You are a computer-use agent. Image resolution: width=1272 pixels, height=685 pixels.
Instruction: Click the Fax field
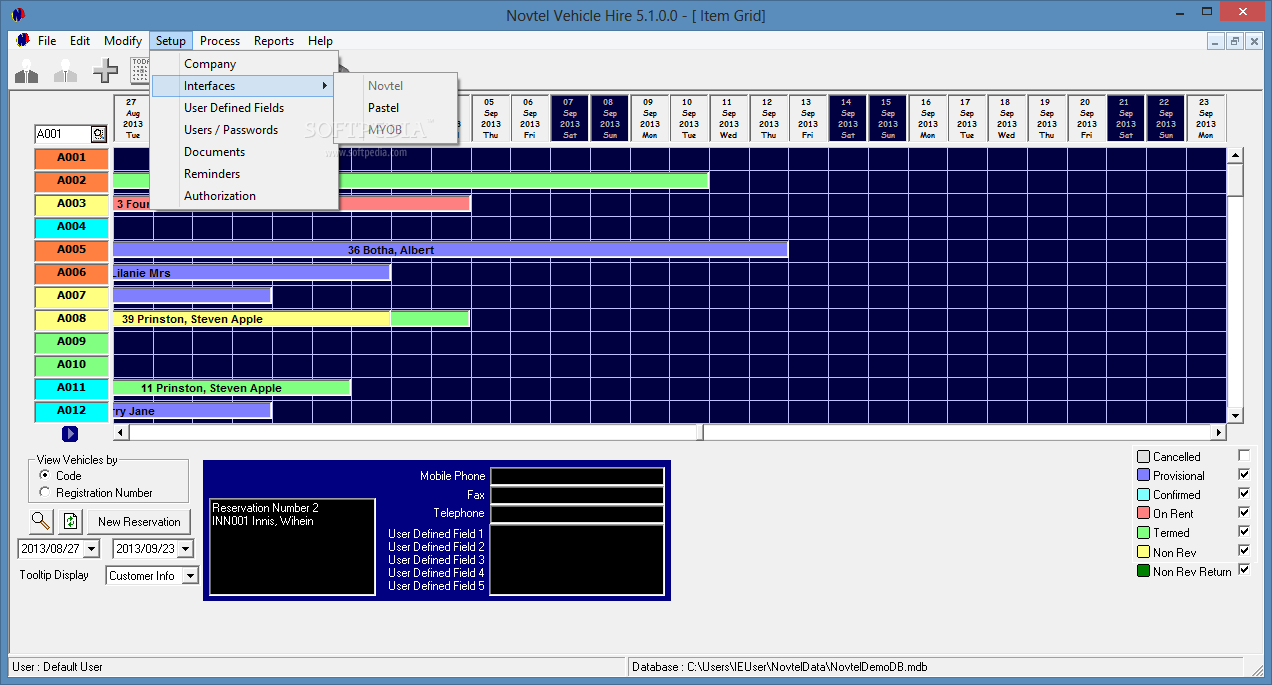tap(577, 495)
